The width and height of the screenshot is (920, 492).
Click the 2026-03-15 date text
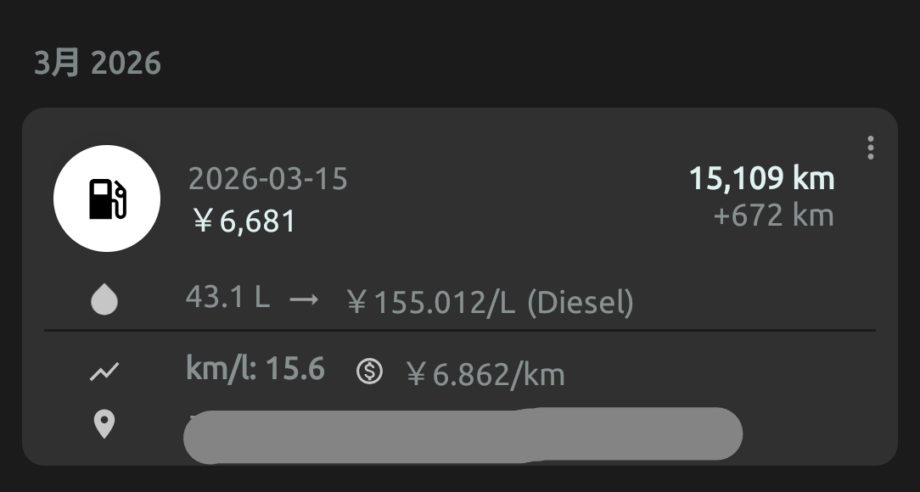coord(268,180)
